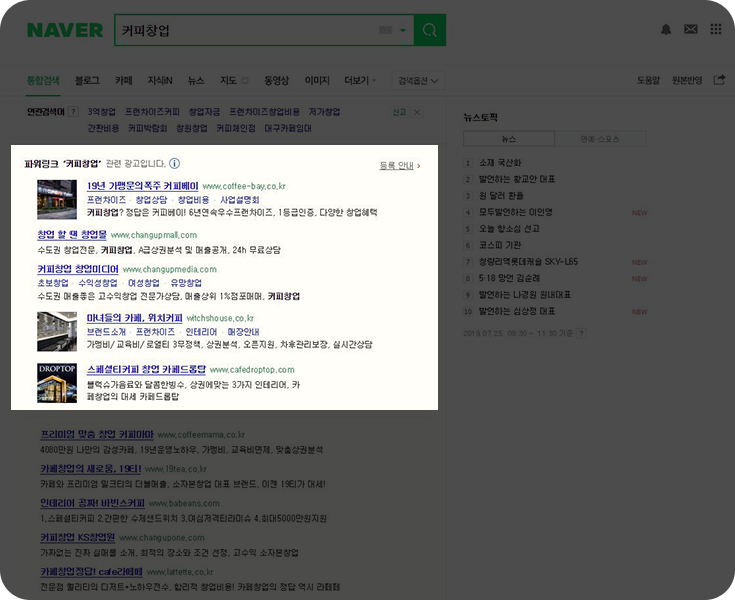Viewport: 735px width, 600px height.
Task: Switch to the 동영상 tab
Action: coord(277,81)
